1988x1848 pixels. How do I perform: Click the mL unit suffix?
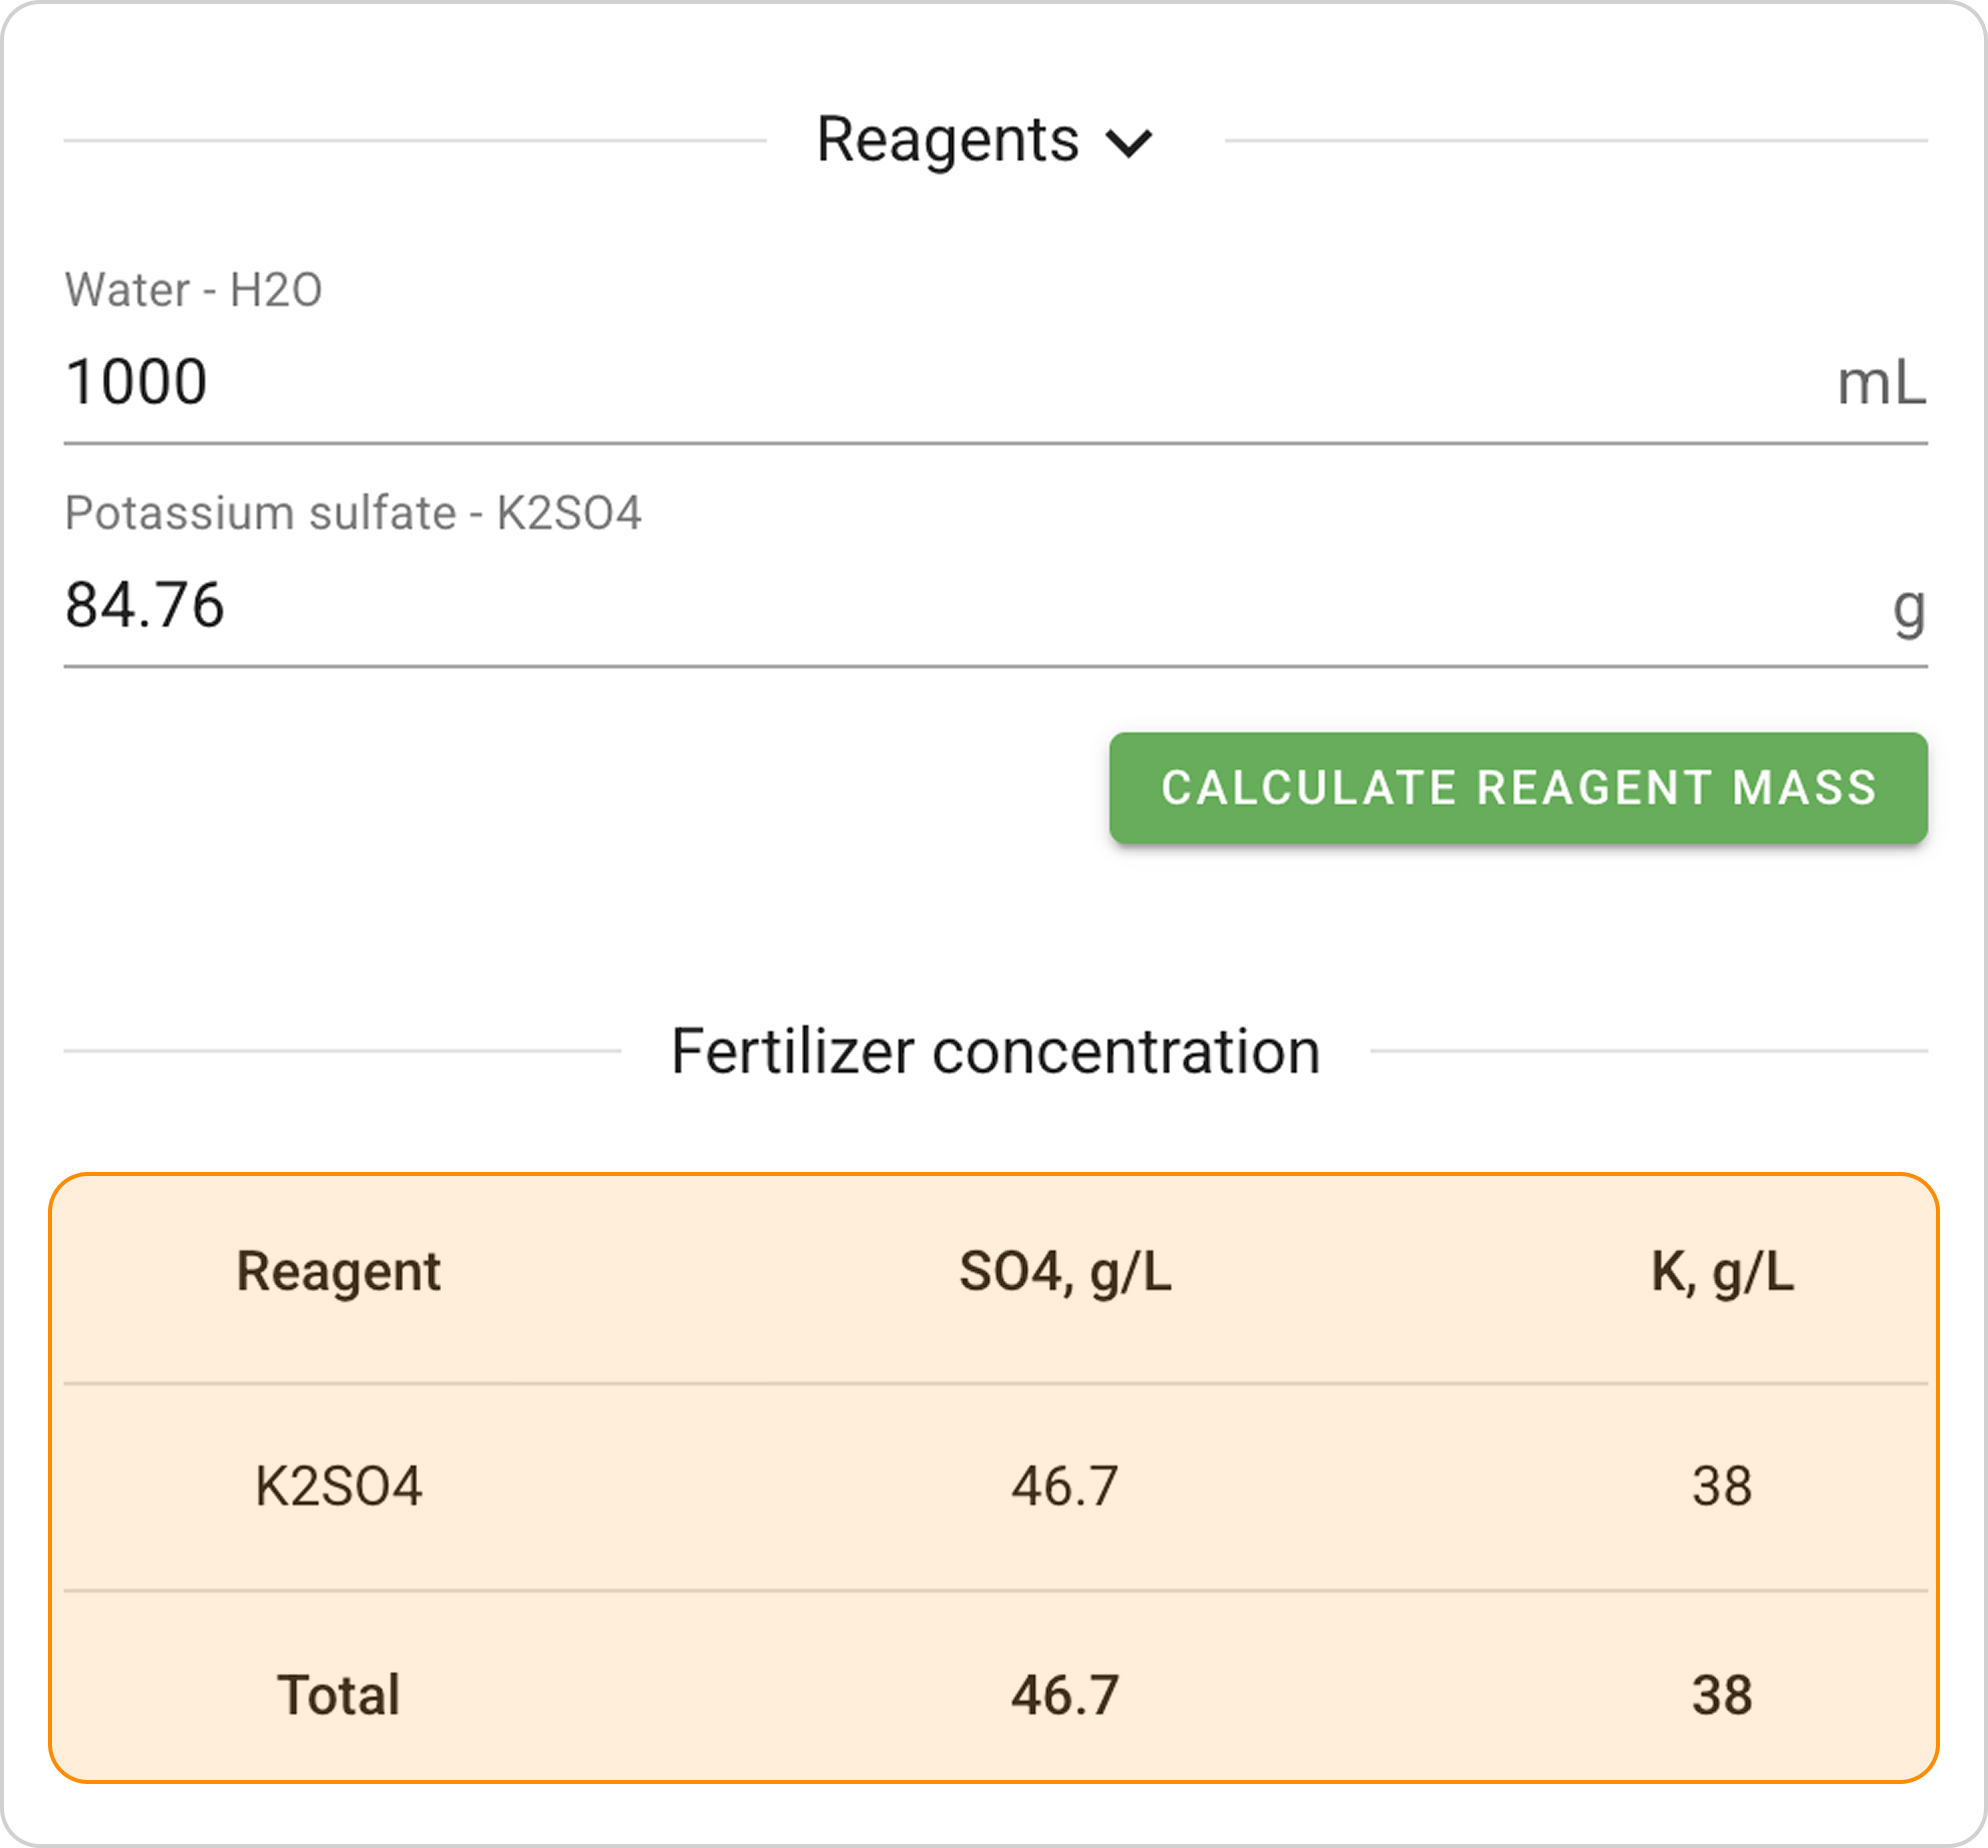click(1880, 383)
